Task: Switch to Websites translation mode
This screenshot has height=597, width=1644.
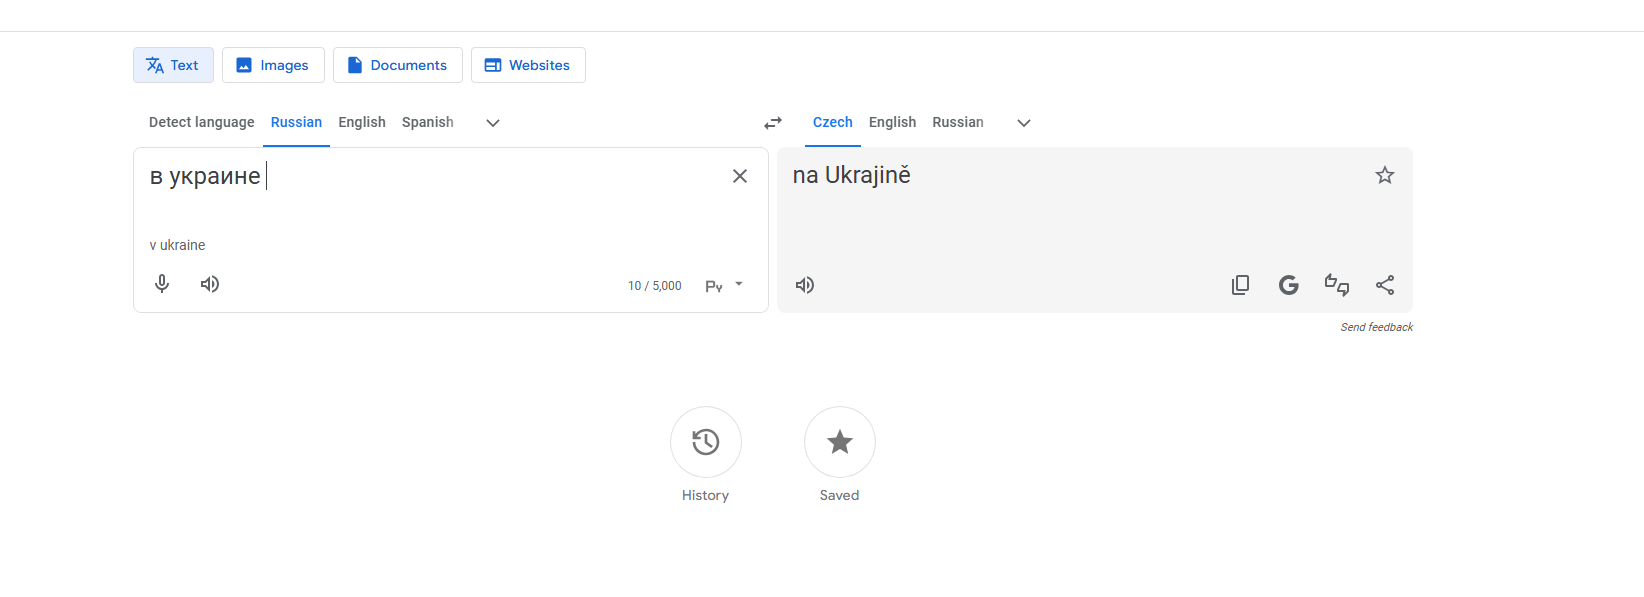Action: (528, 65)
